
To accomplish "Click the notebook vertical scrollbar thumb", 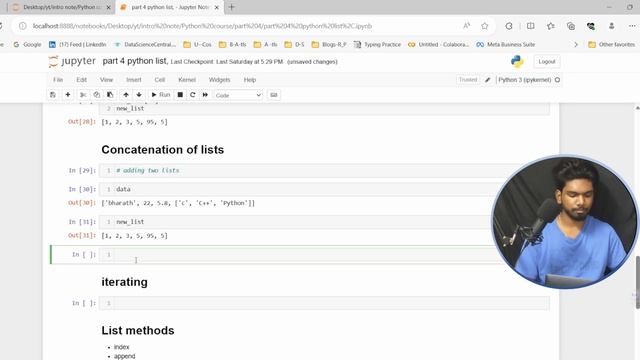I will point(637,282).
